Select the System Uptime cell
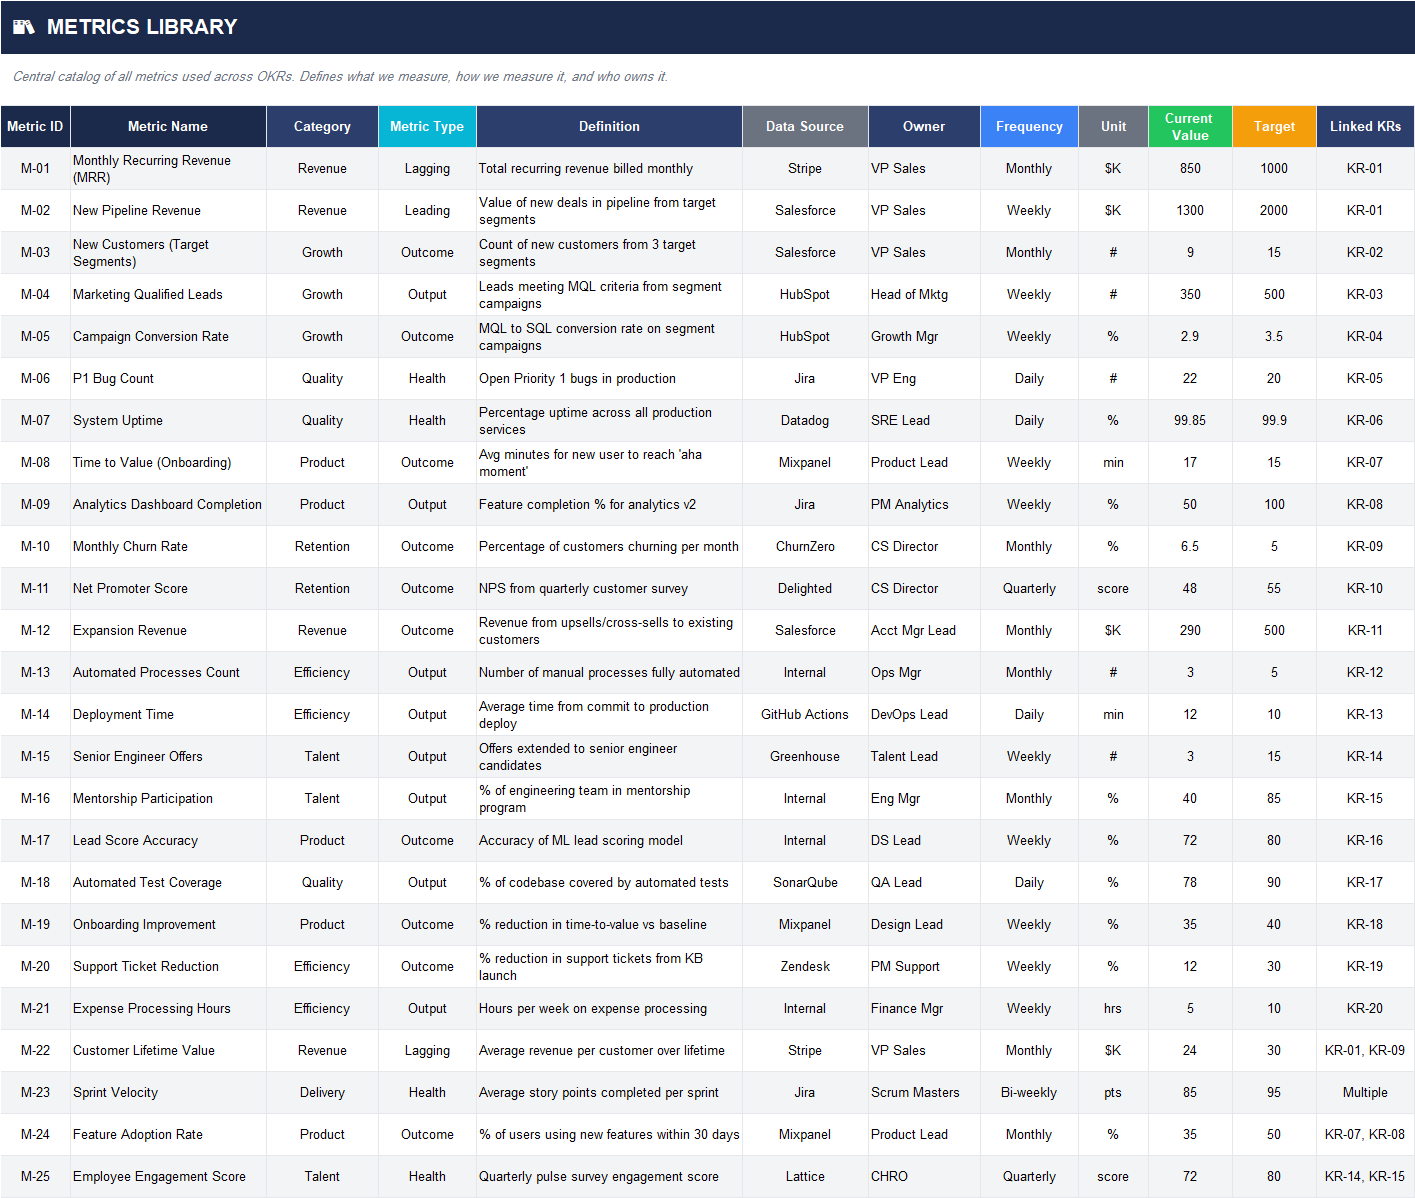 (168, 420)
